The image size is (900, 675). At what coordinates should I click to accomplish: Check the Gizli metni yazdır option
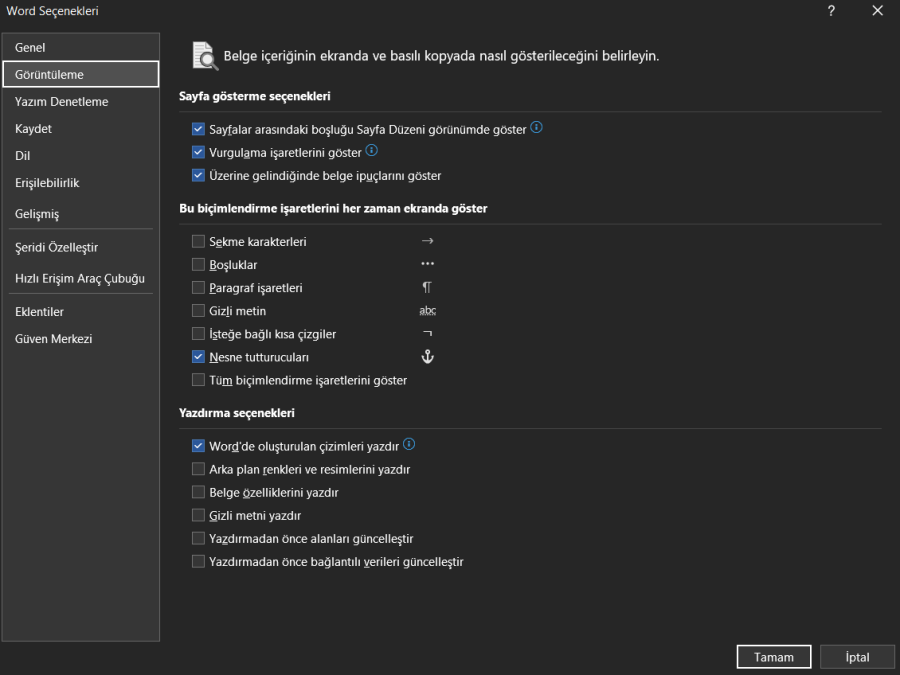[x=198, y=515]
